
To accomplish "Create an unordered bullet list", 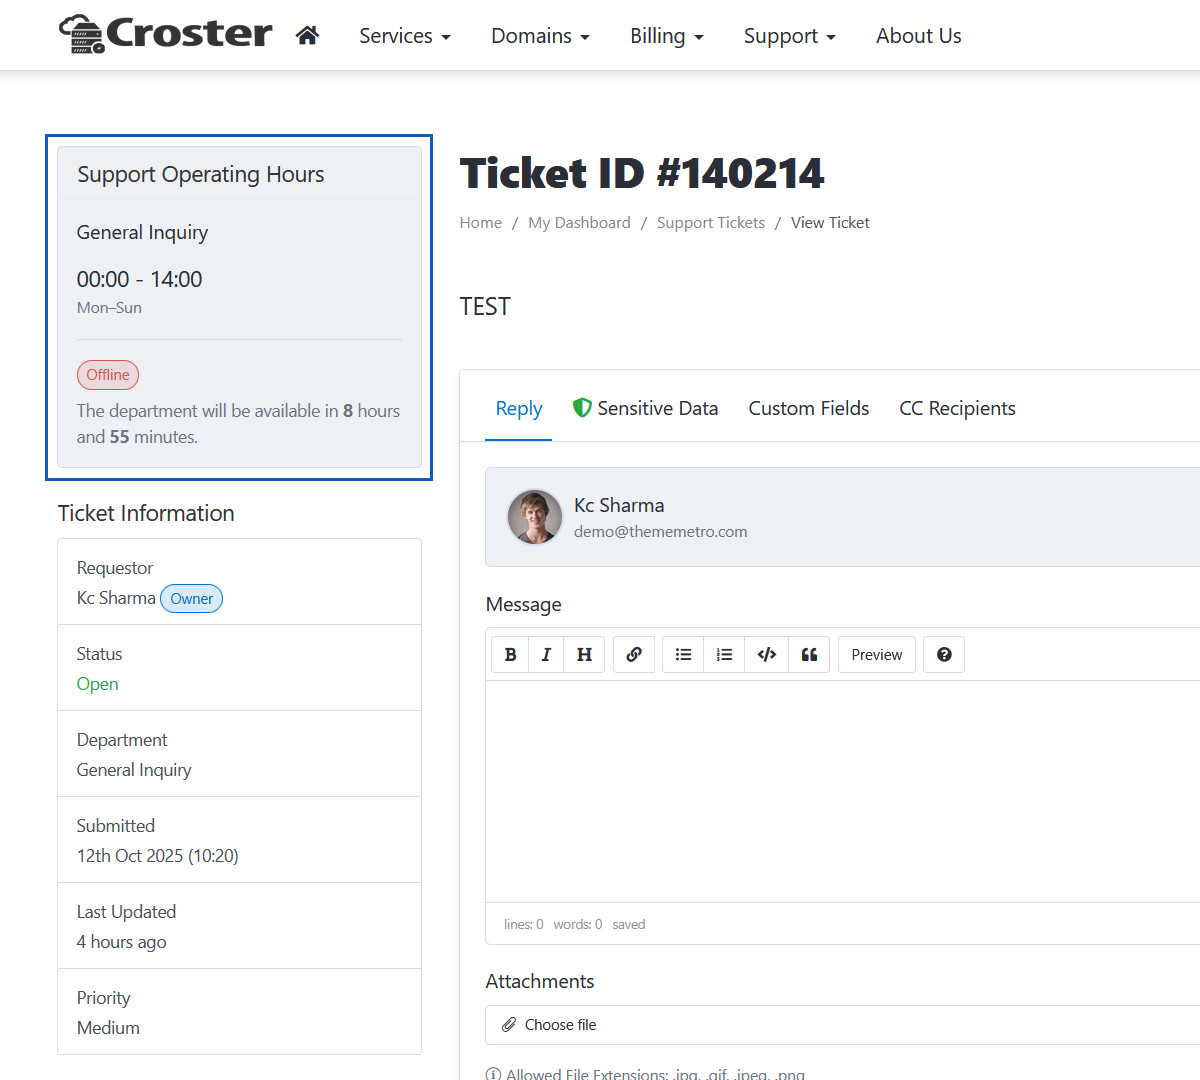I will [683, 655].
